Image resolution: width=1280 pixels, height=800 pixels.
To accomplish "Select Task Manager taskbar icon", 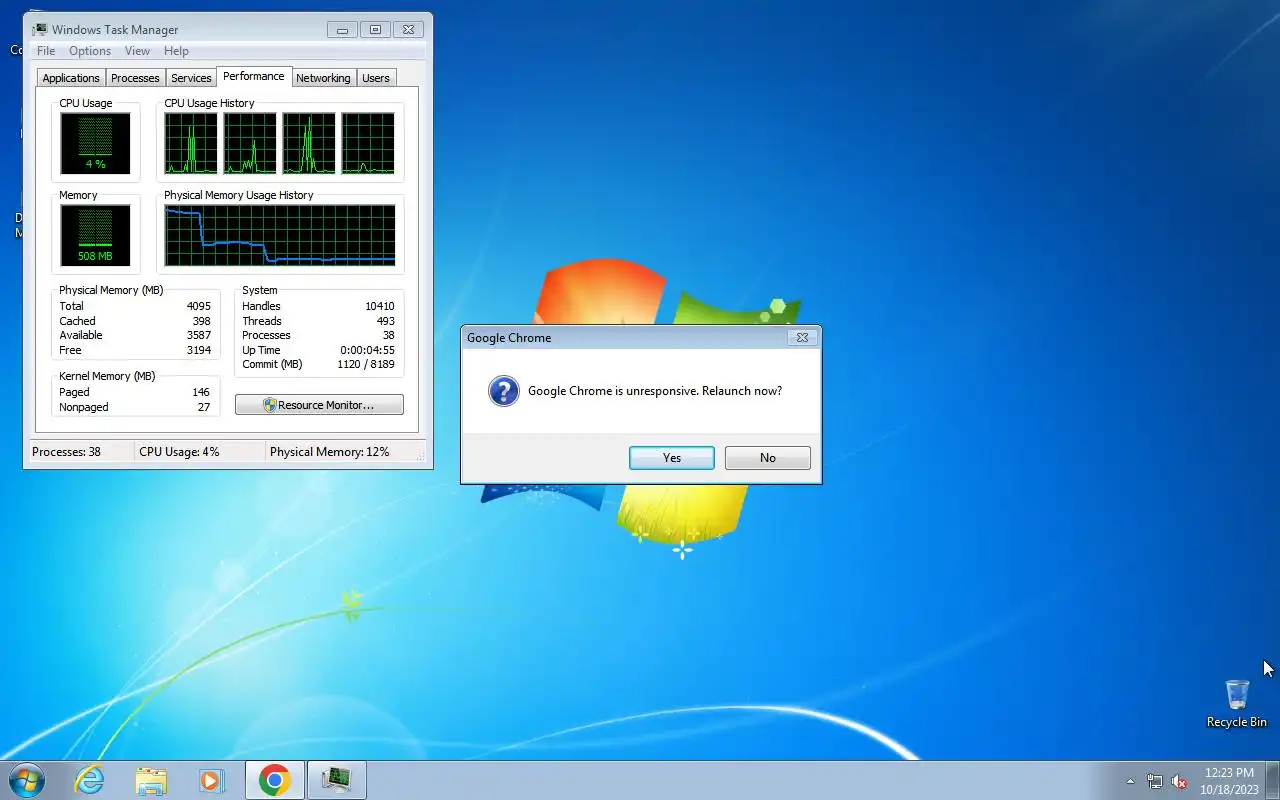I will click(337, 780).
